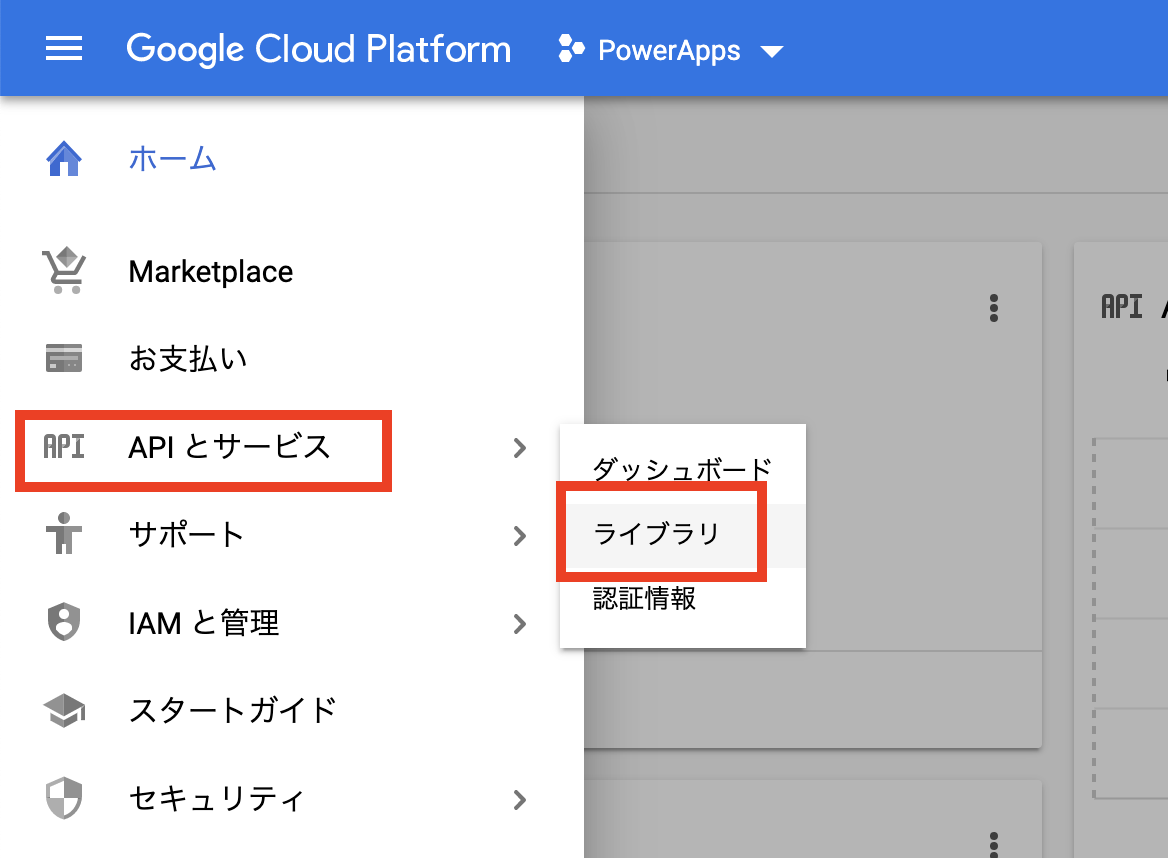Click the IAM shield person icon
Screen dimensions: 1168x858
click(x=64, y=622)
